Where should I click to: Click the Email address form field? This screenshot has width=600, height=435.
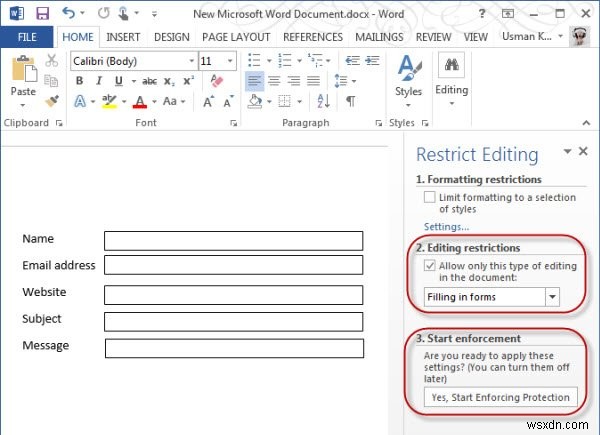(x=233, y=265)
